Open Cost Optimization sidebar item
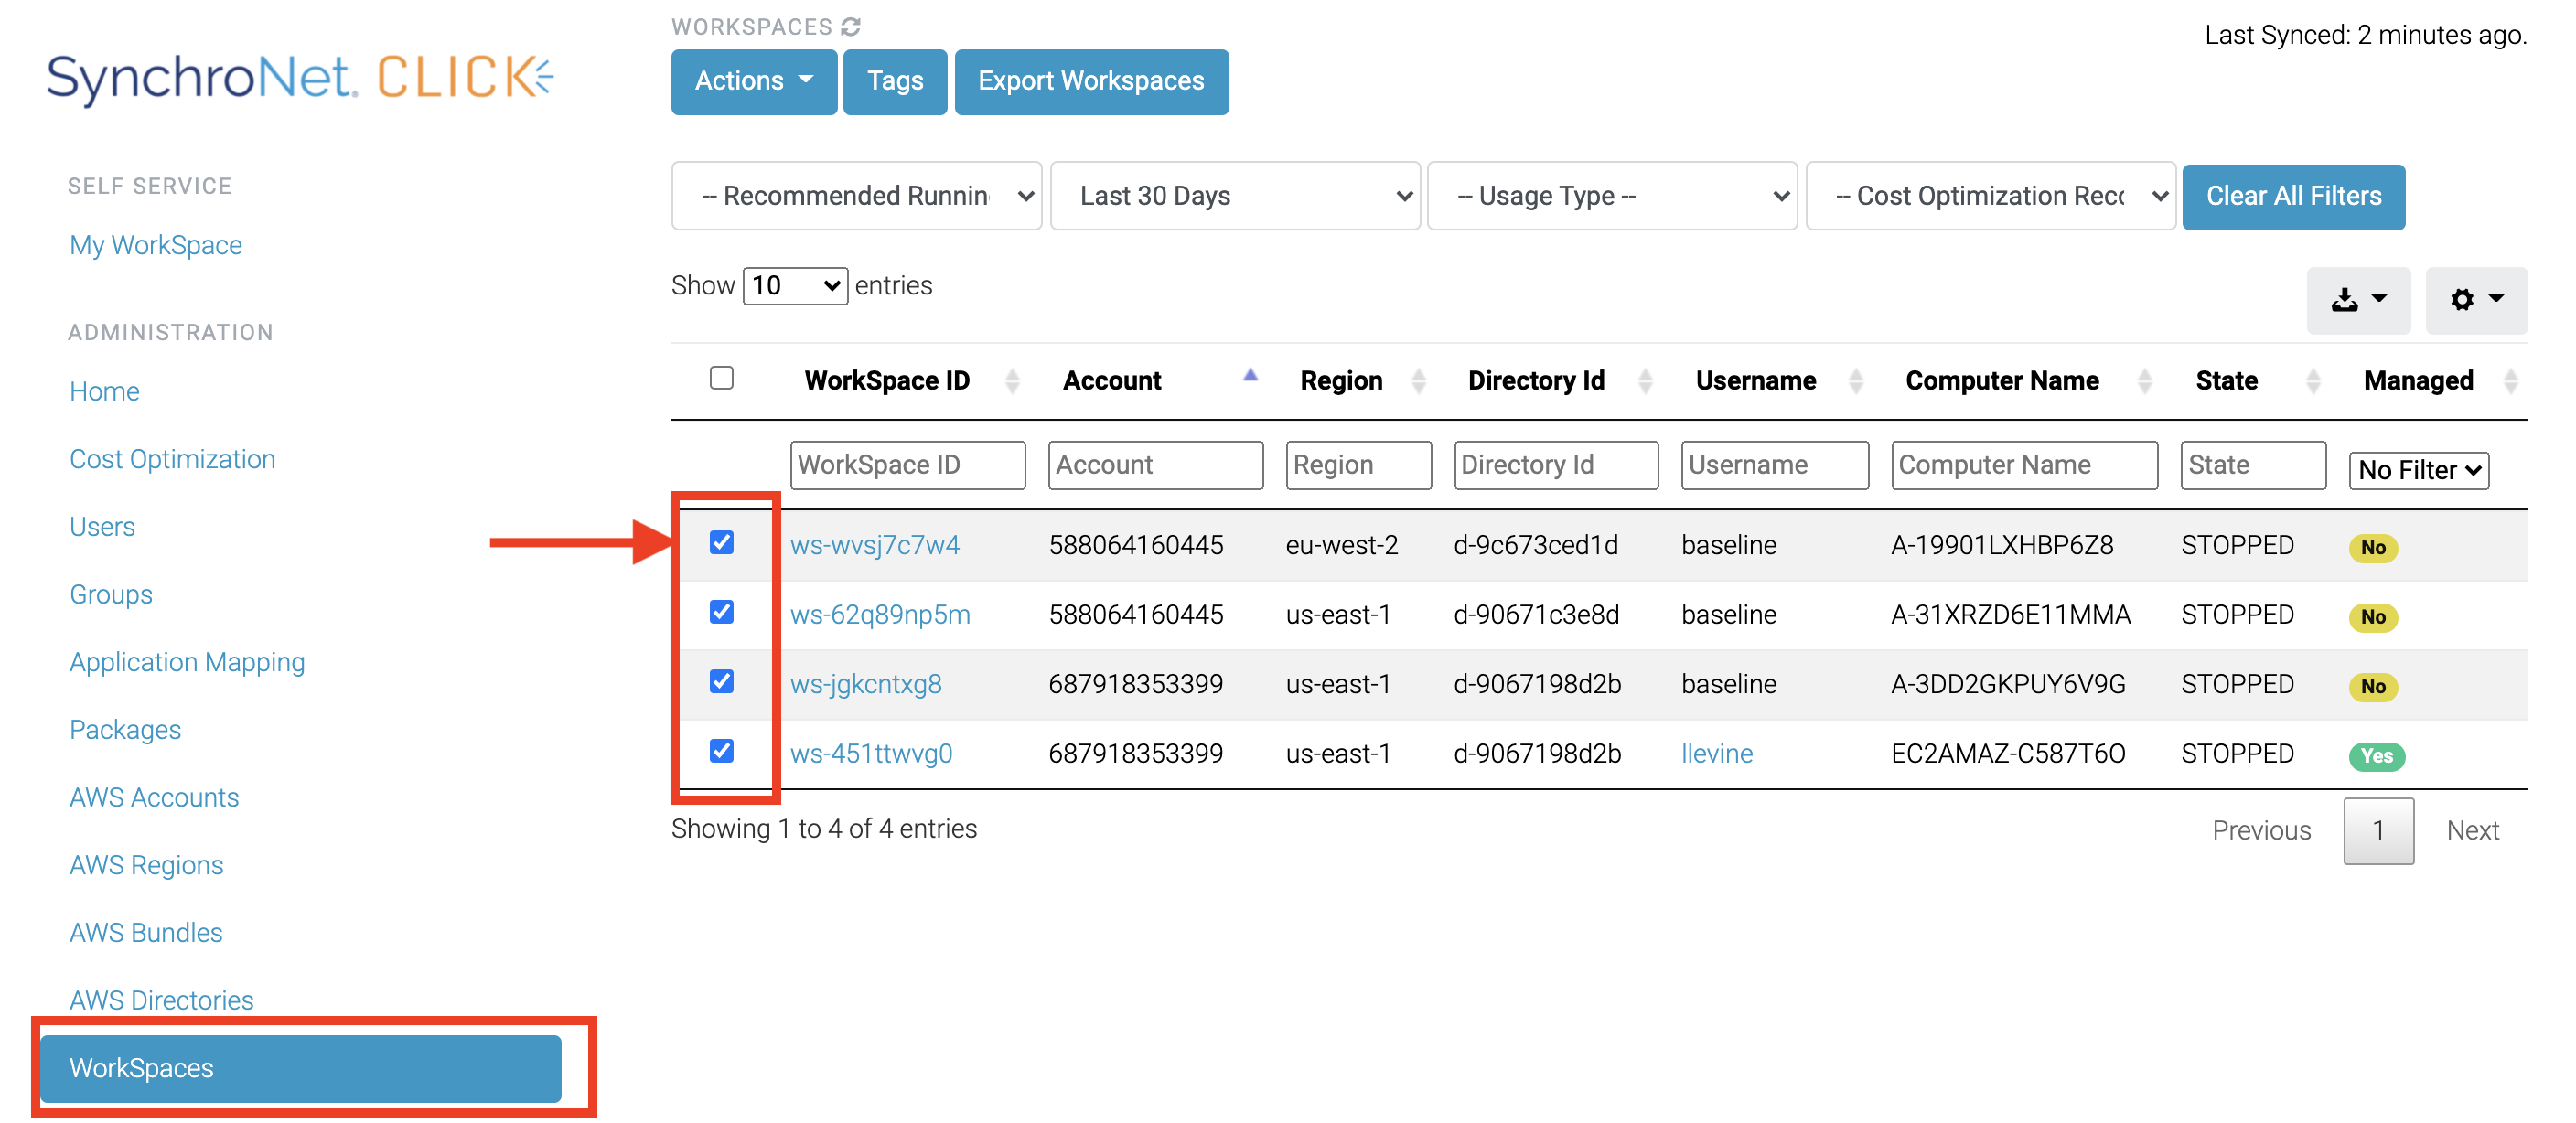 click(172, 459)
